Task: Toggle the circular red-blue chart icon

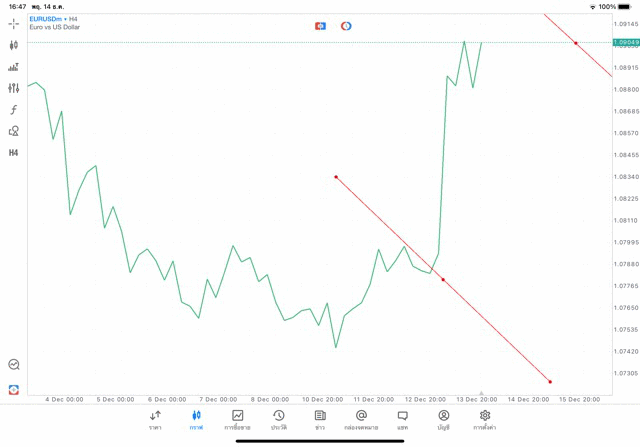Action: [x=346, y=26]
